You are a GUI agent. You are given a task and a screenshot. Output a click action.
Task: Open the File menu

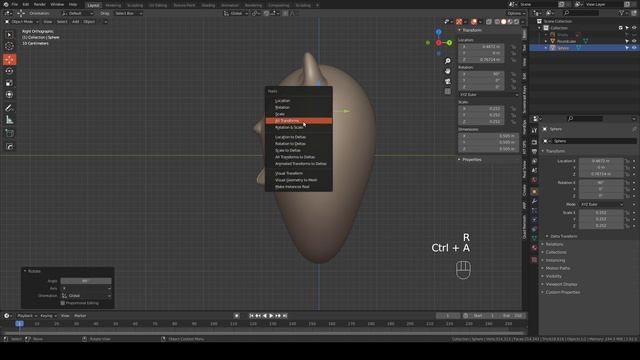(x=15, y=4)
